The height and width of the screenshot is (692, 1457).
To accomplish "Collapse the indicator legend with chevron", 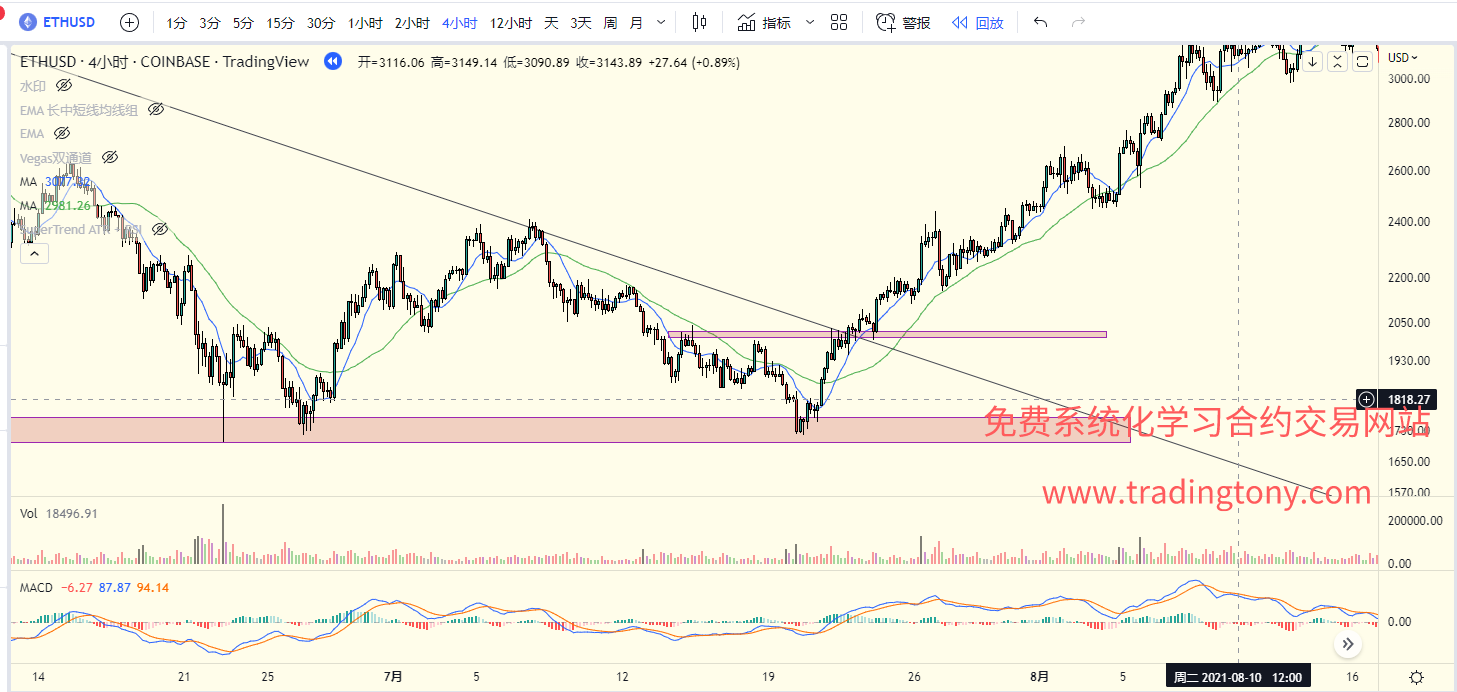I will coord(34,254).
